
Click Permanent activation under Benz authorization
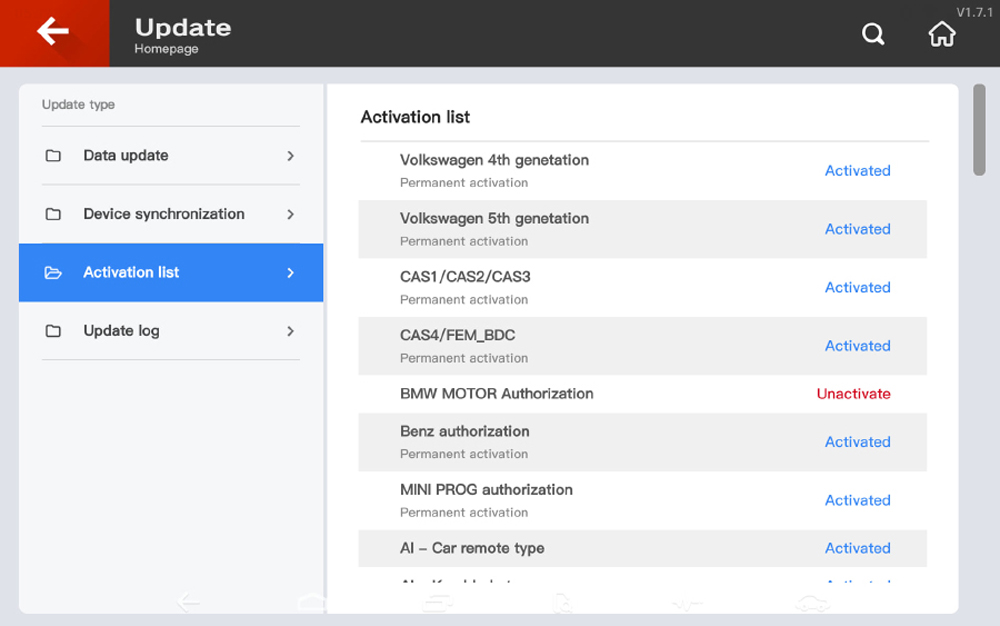click(464, 454)
